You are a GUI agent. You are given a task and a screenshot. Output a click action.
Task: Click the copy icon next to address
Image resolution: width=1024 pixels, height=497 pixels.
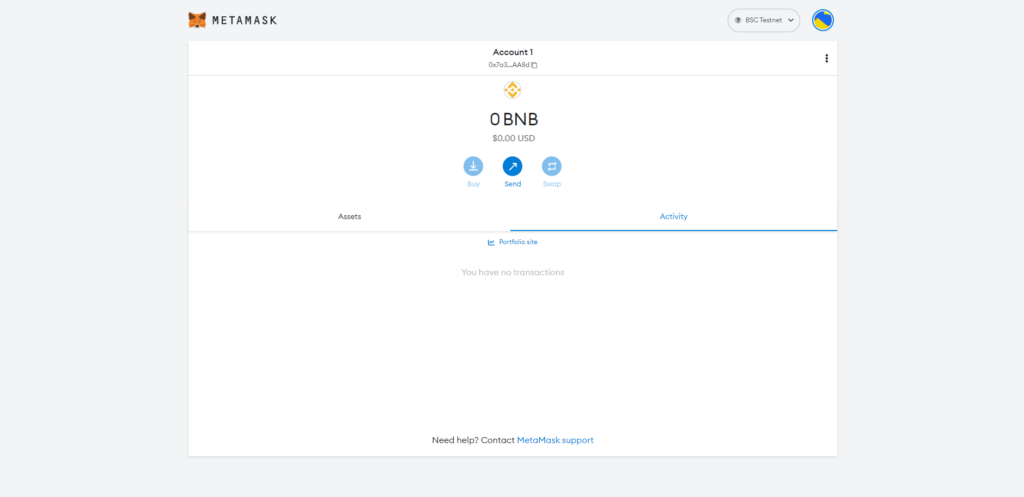[534, 65]
